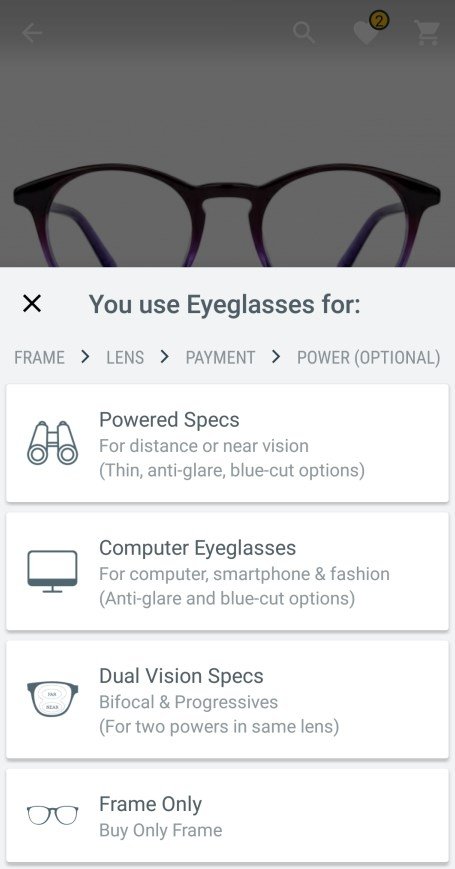Viewport: 455px width, 869px height.
Task: Open the shopping cart icon
Action: point(427,33)
